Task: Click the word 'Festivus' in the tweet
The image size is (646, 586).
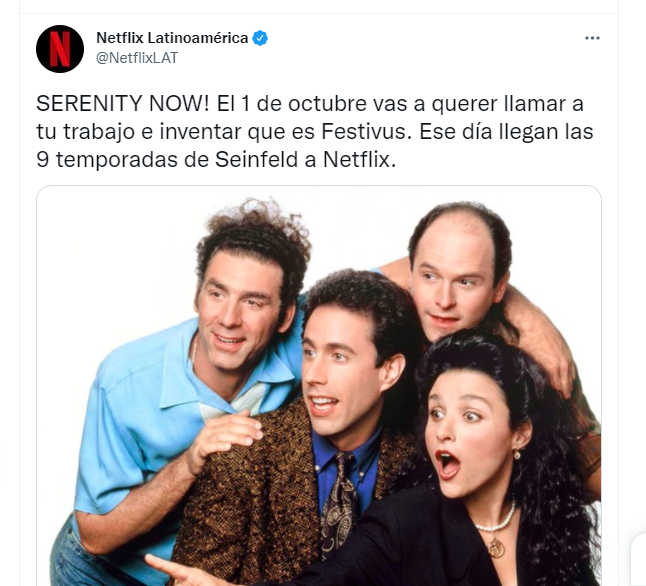Action: tap(366, 131)
